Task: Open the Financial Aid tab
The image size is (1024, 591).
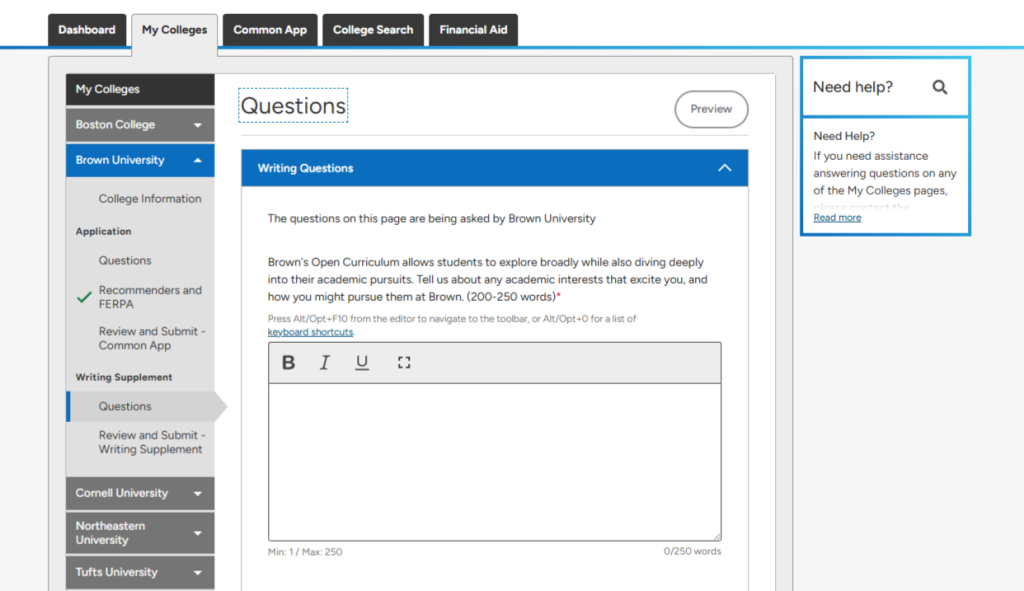Action: pyautogui.click(x=473, y=30)
